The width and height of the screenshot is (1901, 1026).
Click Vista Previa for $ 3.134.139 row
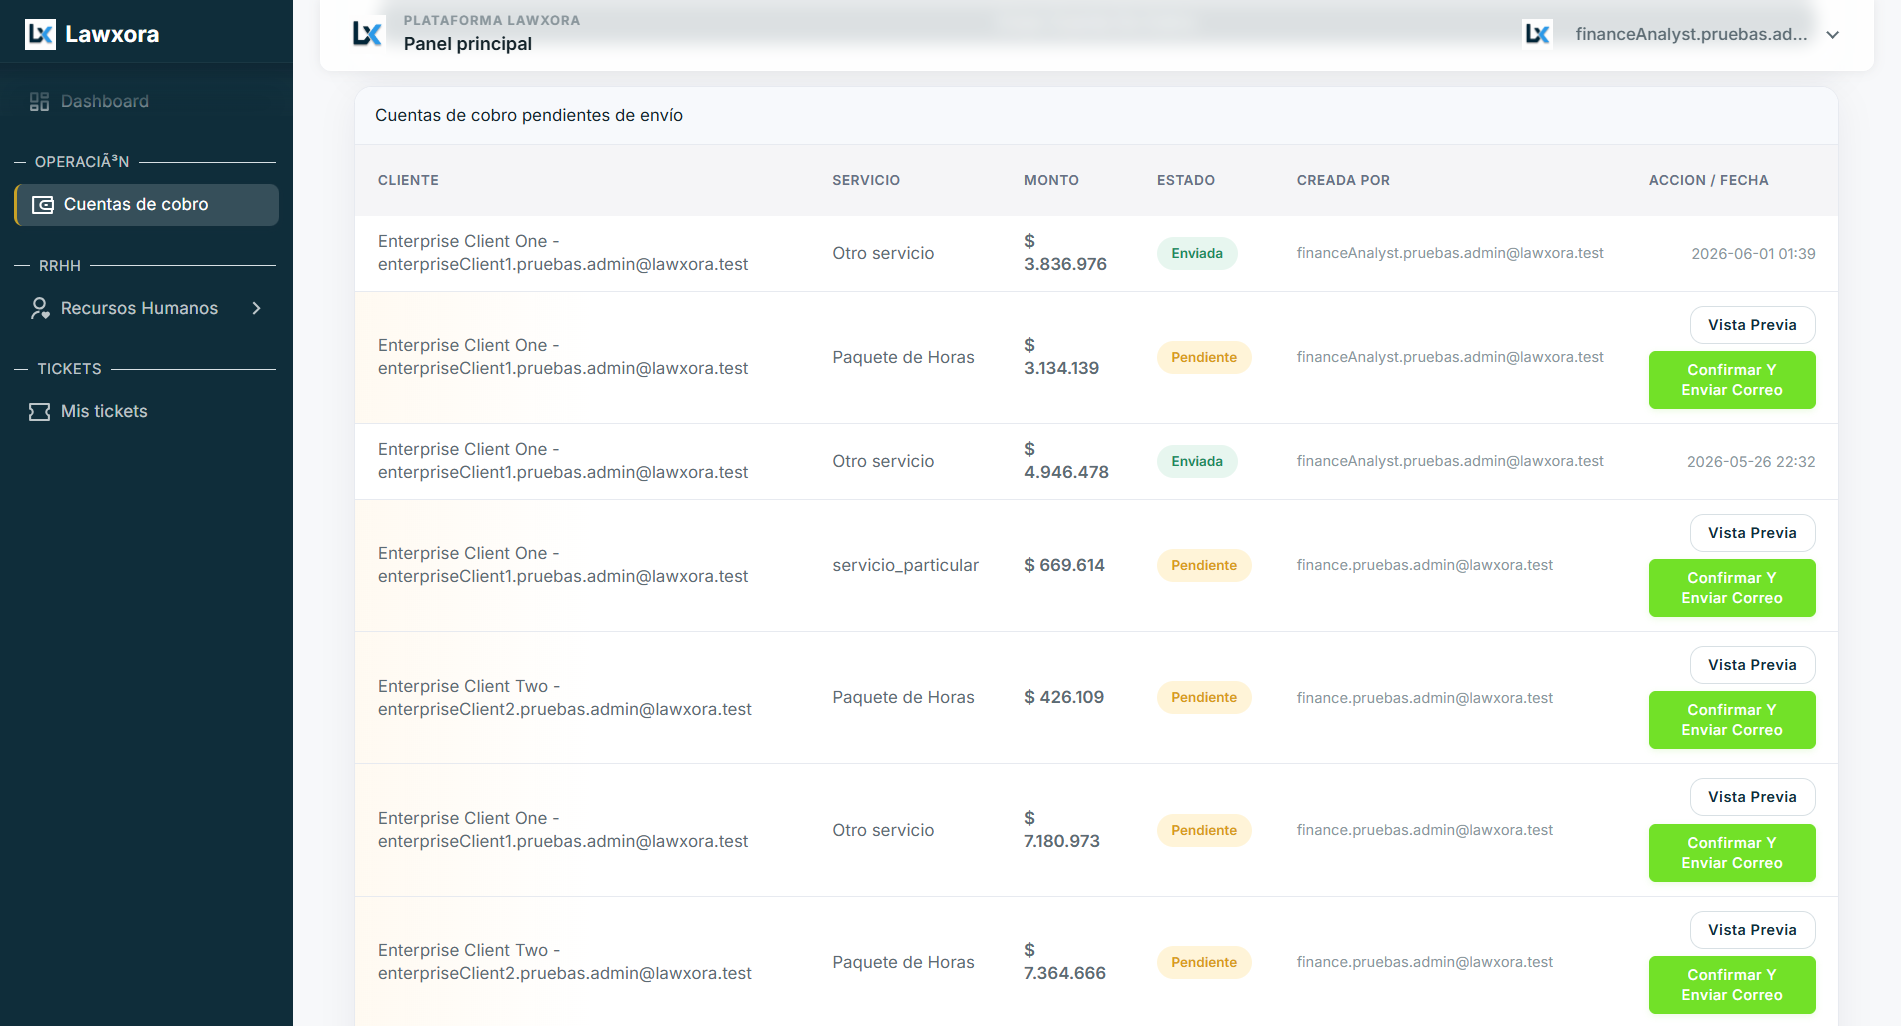[x=1752, y=325]
